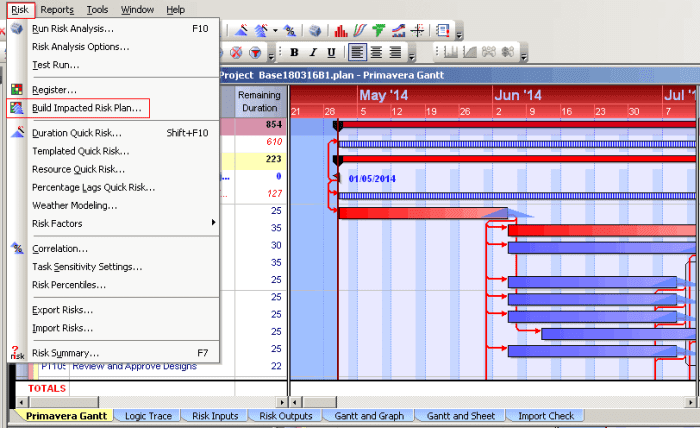Image resolution: width=700 pixels, height=428 pixels.
Task: Click the Remaining Duration column header
Action: [260, 101]
